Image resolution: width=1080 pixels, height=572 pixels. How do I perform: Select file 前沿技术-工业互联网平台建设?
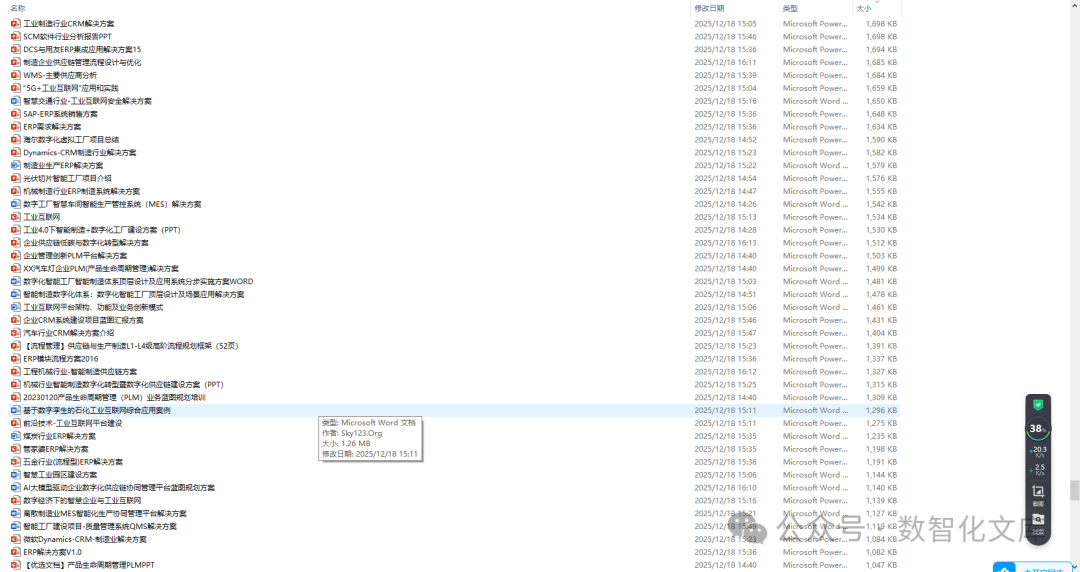pos(73,423)
